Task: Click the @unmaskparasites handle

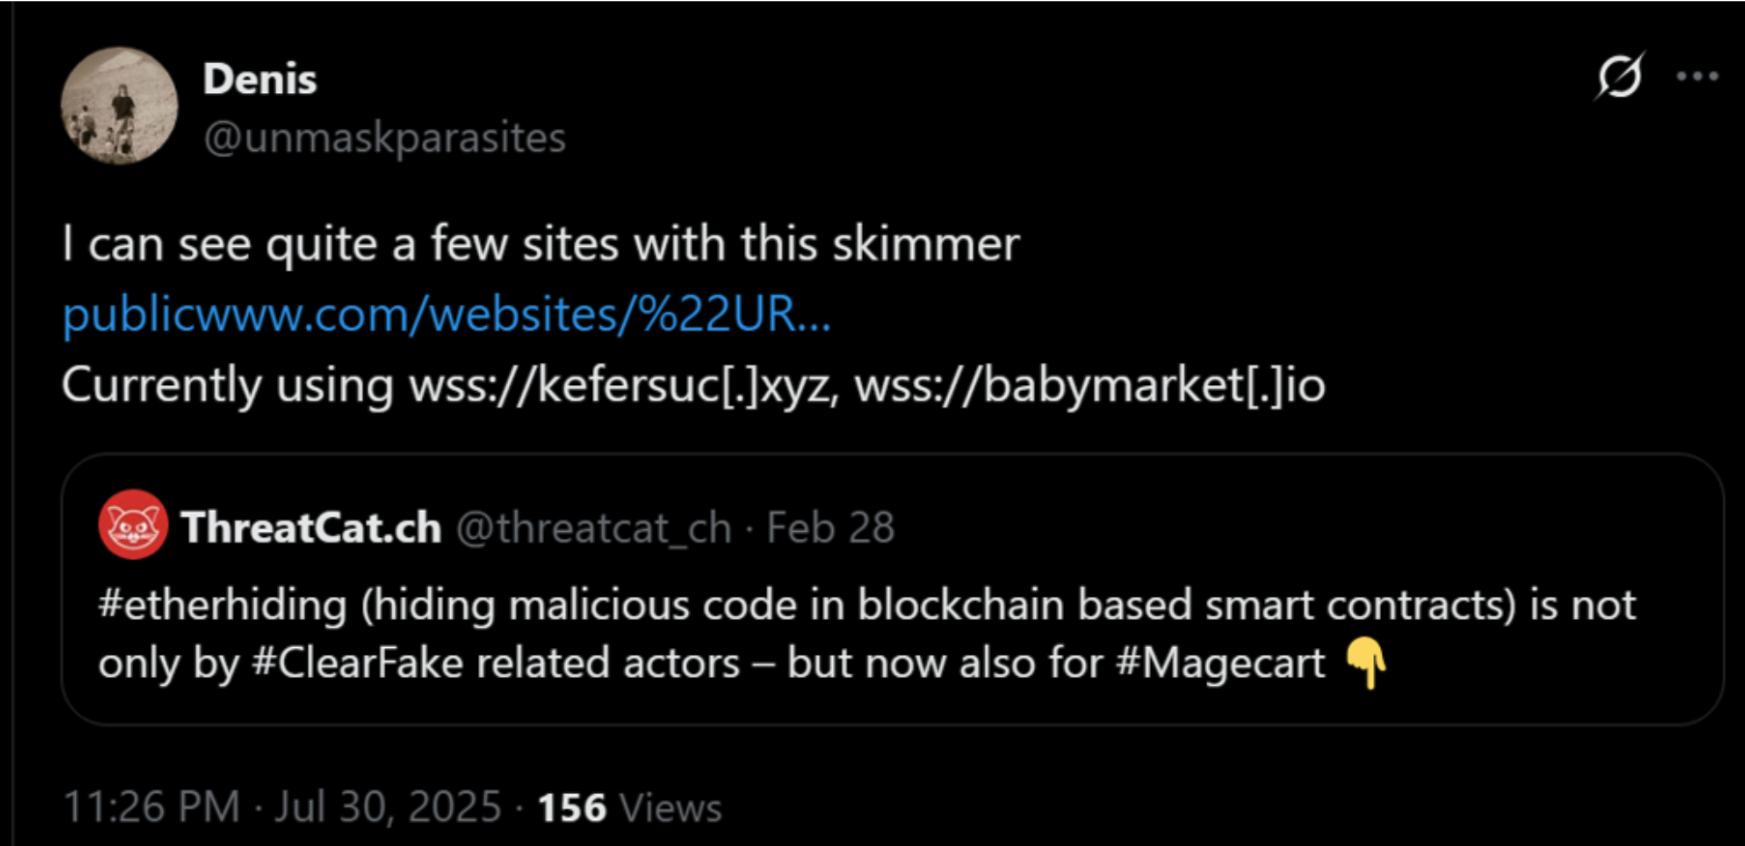Action: 384,138
